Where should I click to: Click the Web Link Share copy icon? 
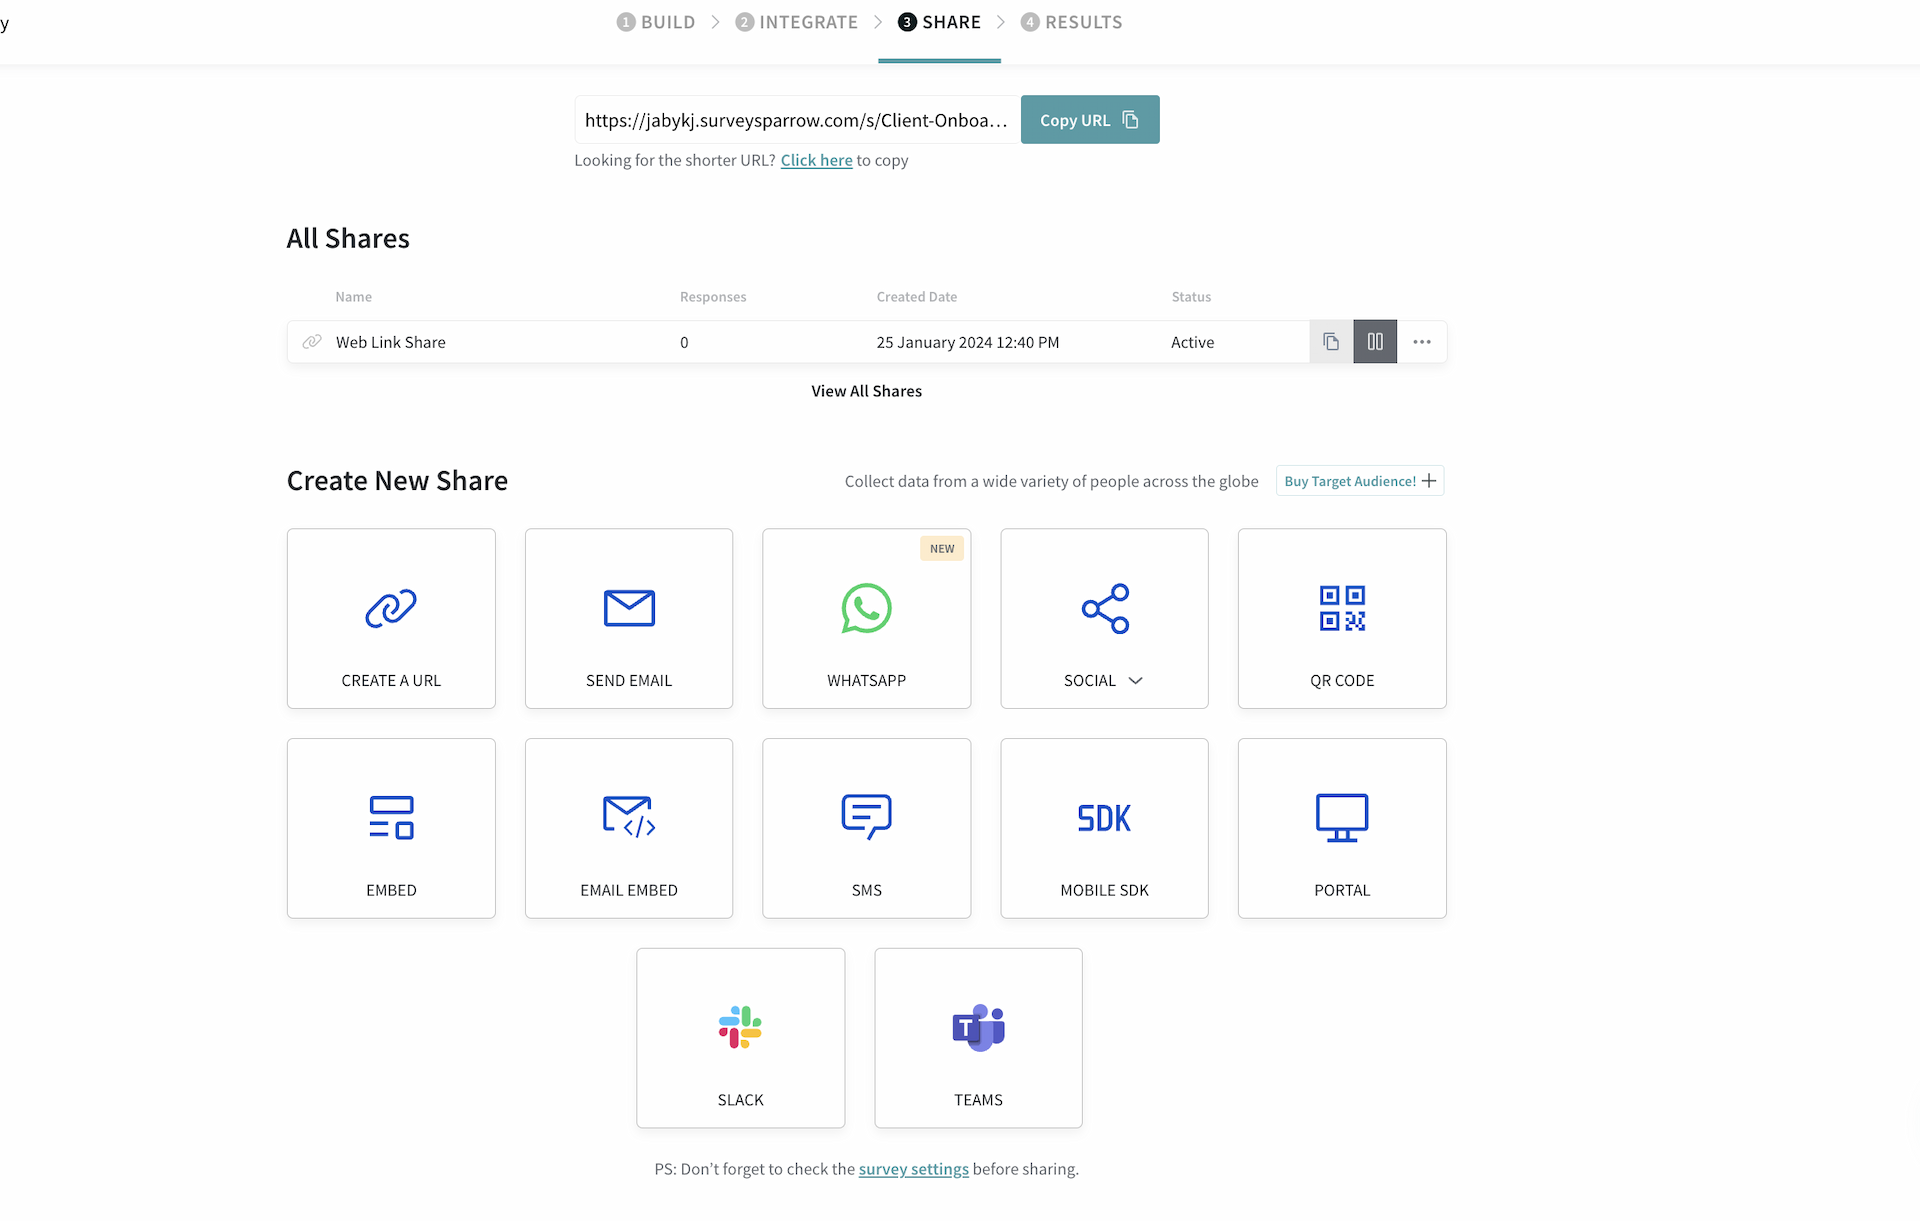click(1331, 341)
